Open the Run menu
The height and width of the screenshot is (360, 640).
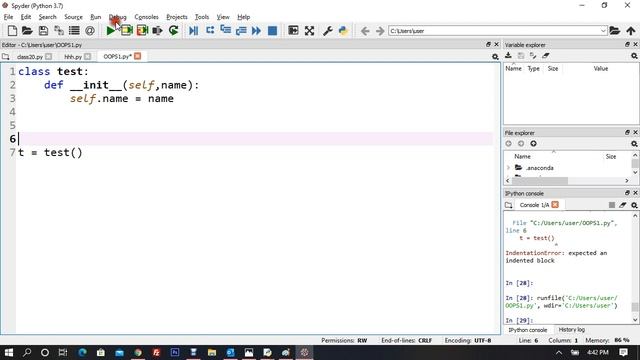click(96, 17)
